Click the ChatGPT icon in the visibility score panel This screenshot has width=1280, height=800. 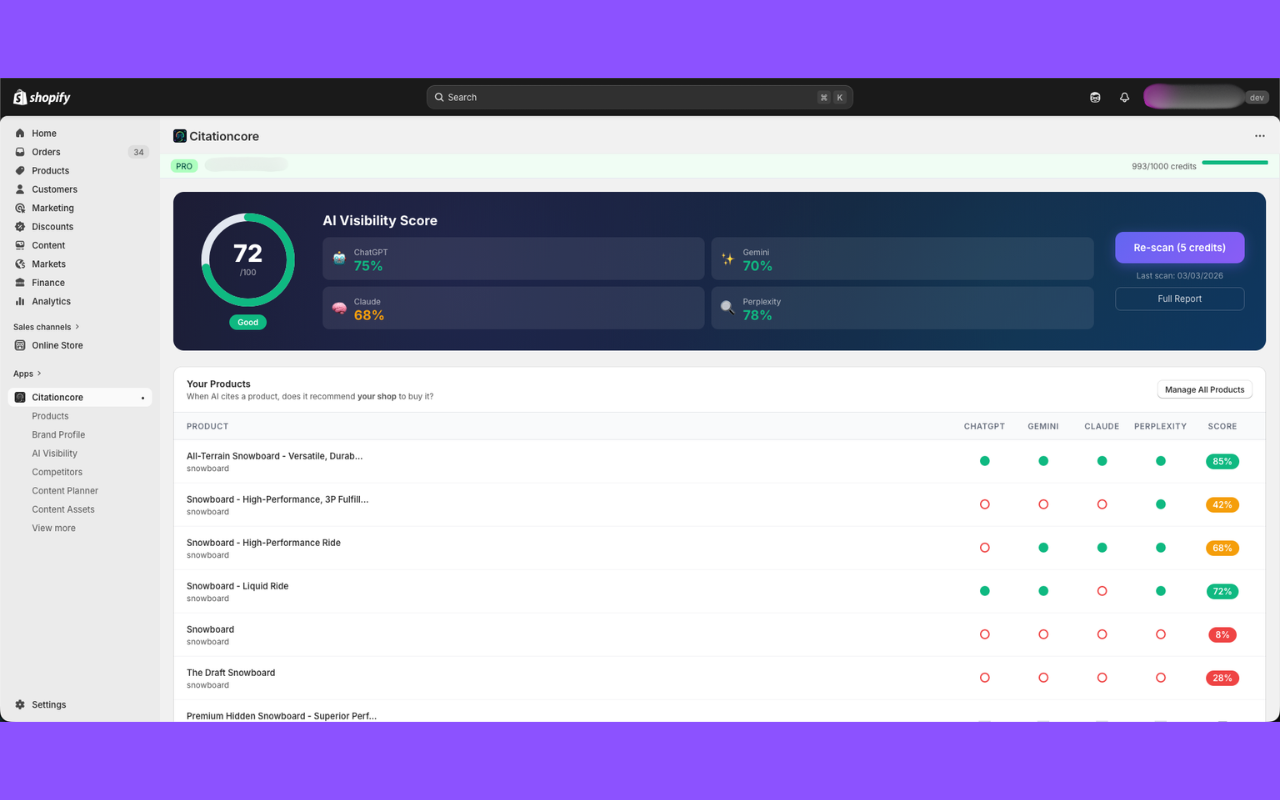[339, 257]
